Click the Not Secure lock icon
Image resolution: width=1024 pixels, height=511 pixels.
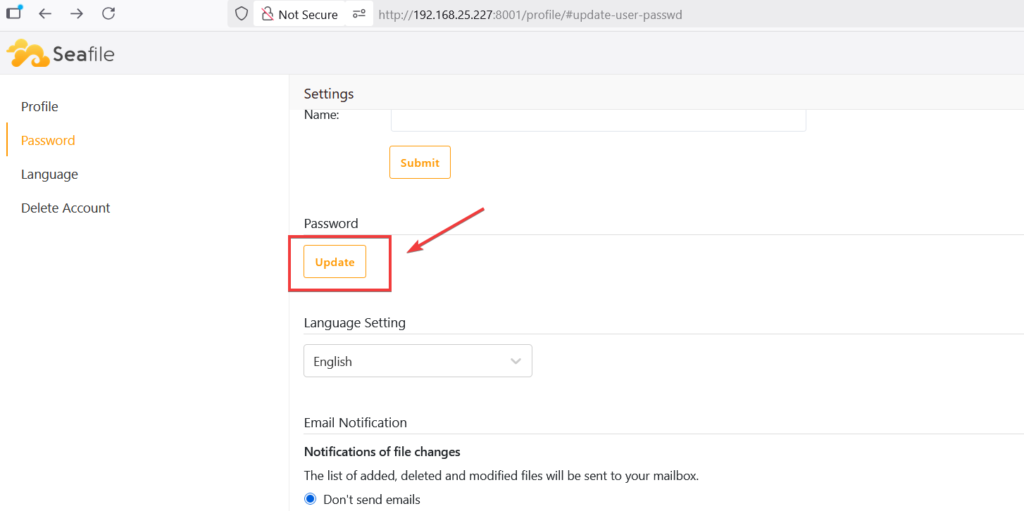click(x=266, y=15)
